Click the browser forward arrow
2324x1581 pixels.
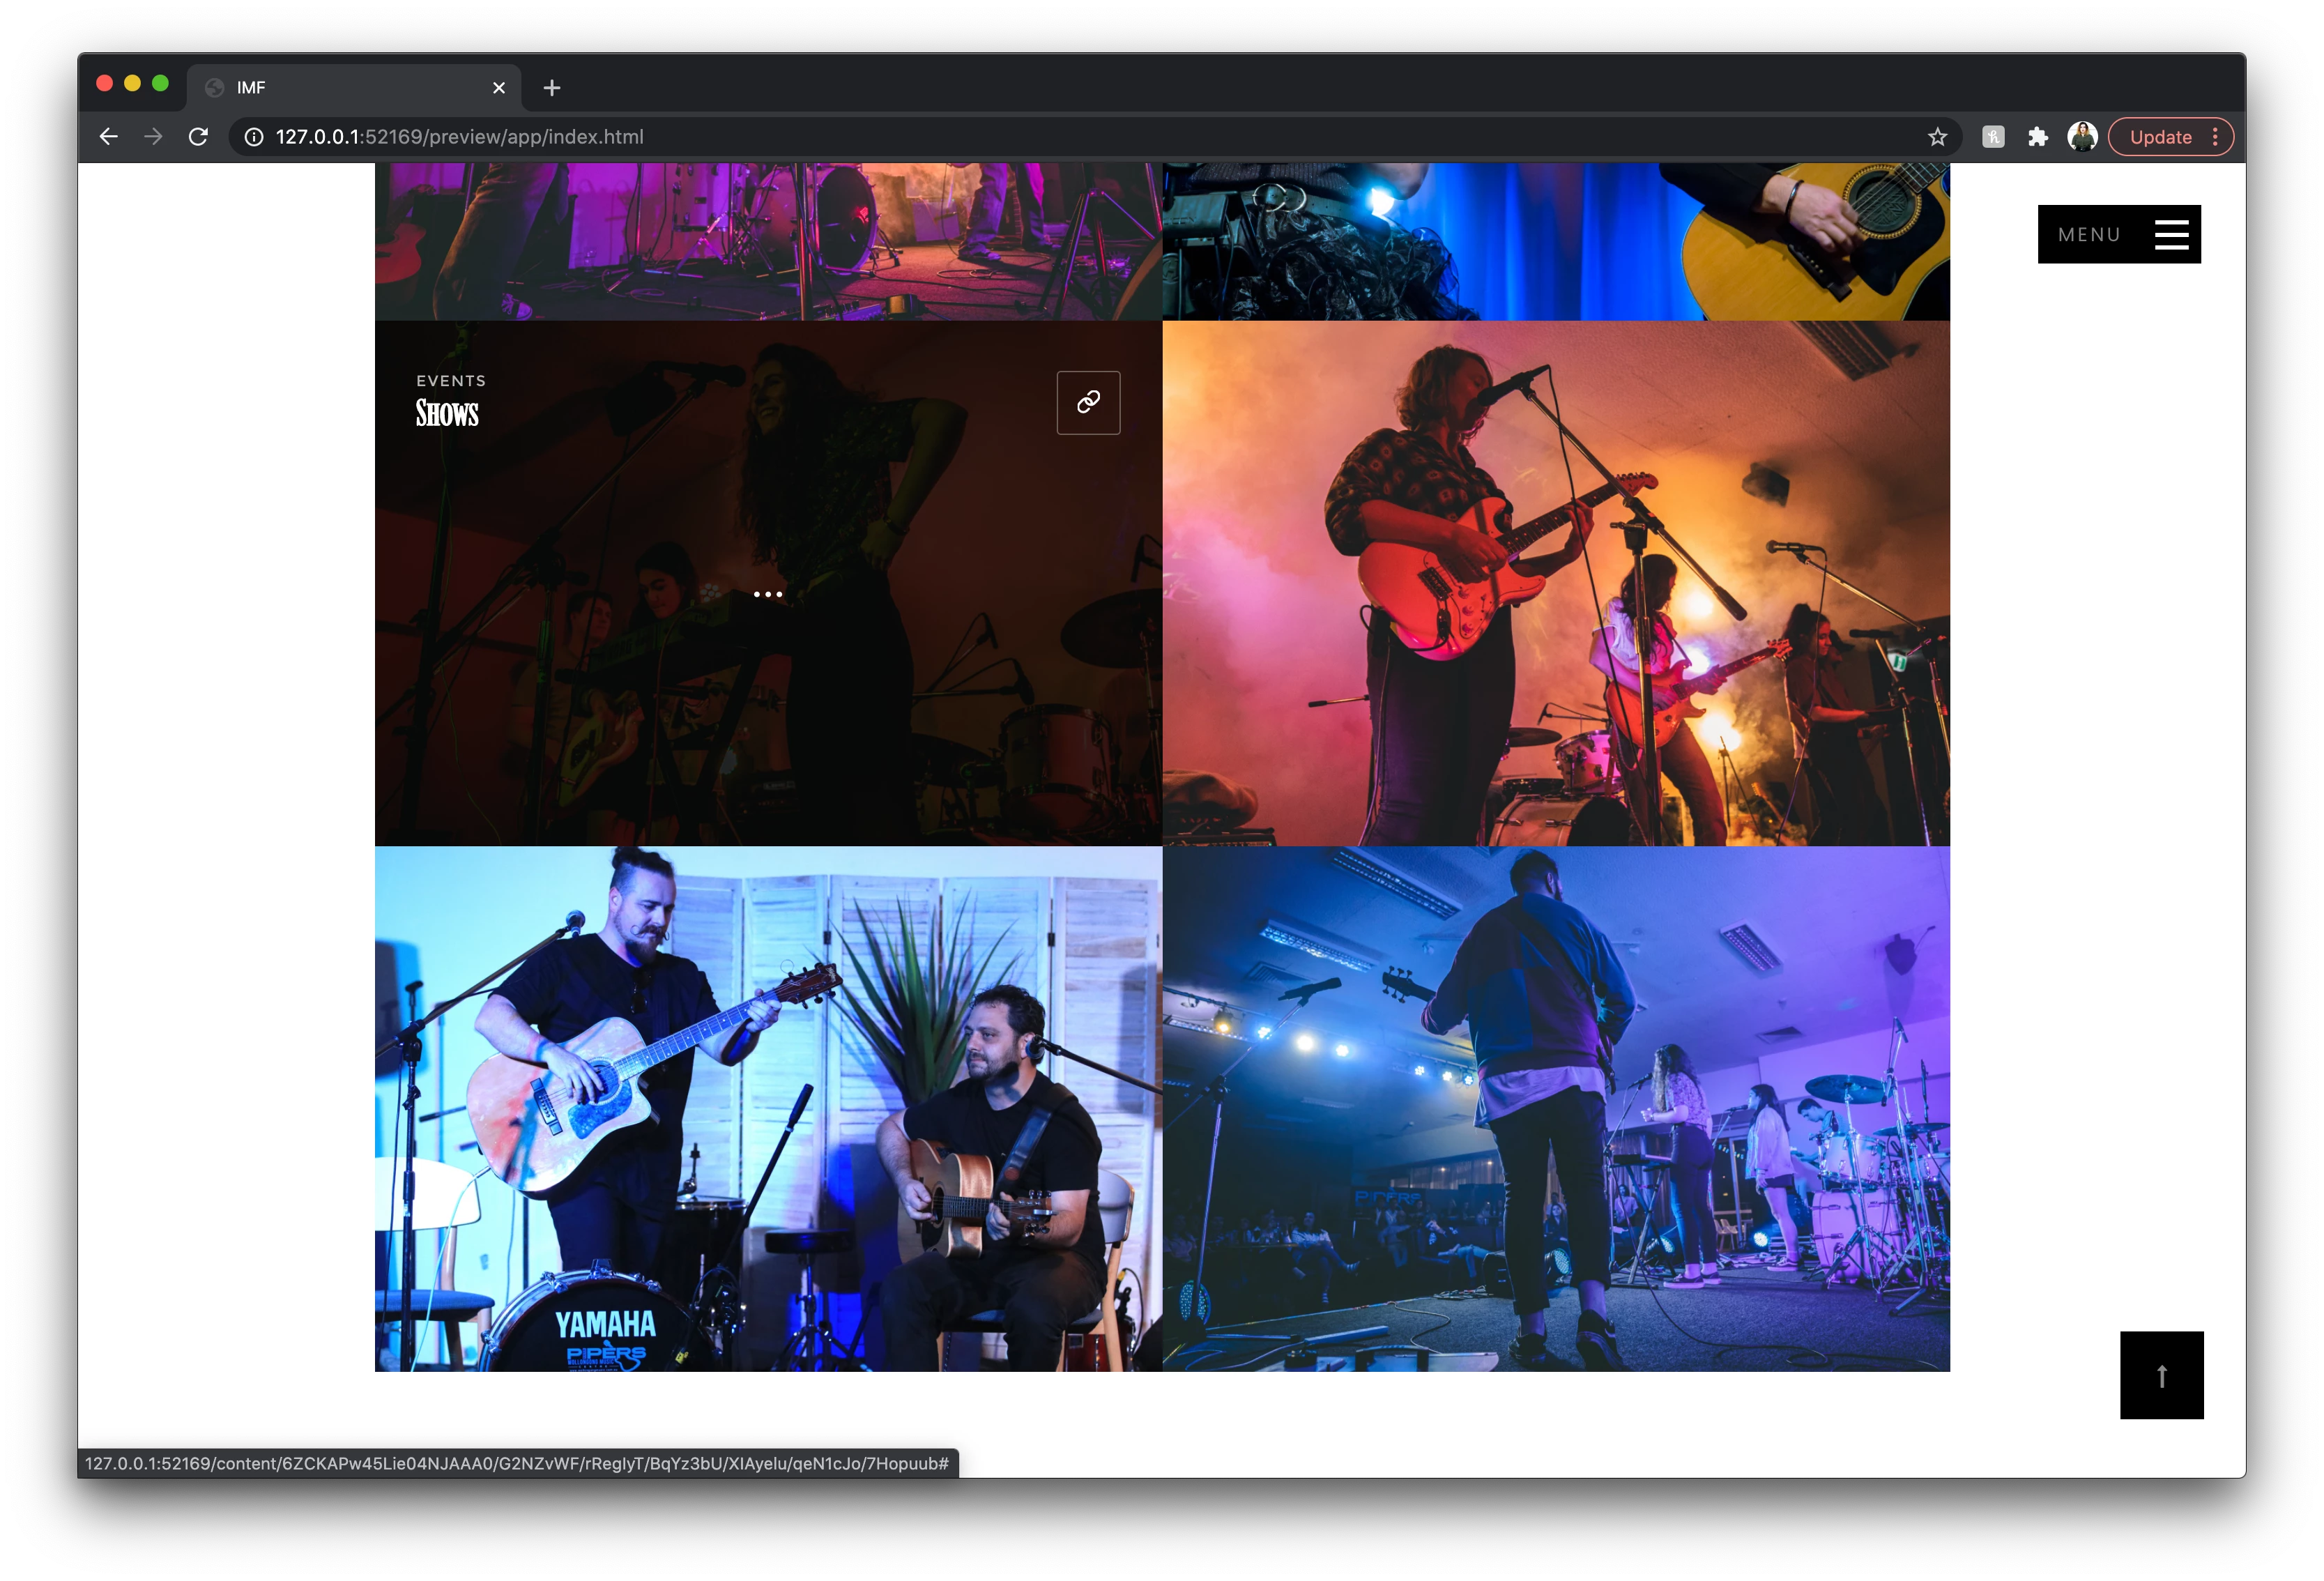[153, 137]
